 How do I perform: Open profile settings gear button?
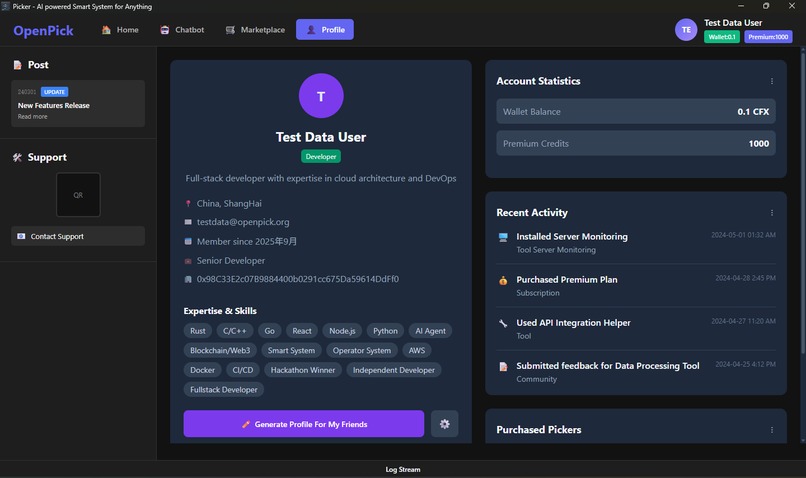coord(445,424)
